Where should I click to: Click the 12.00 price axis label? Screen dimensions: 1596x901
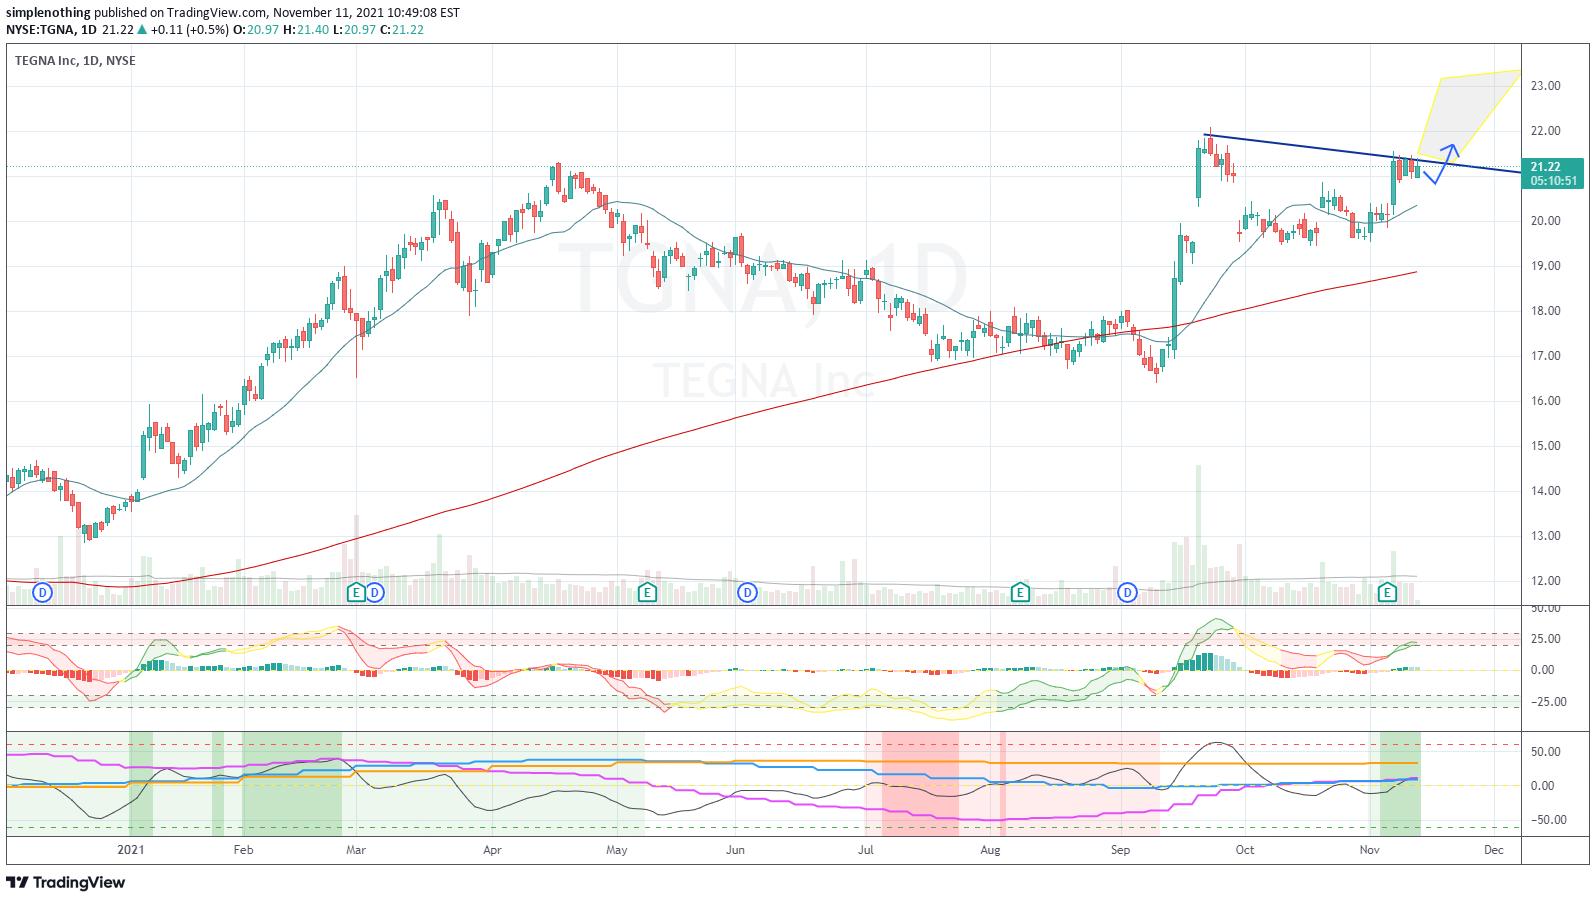tap(1546, 581)
